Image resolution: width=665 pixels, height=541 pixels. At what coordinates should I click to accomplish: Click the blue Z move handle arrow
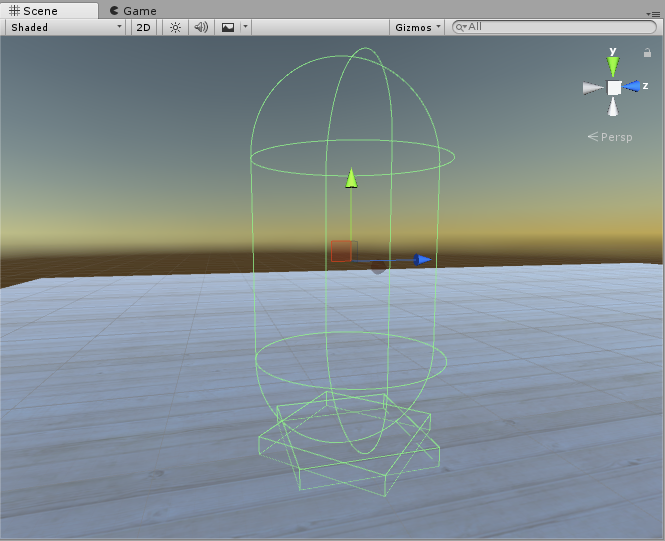click(422, 259)
